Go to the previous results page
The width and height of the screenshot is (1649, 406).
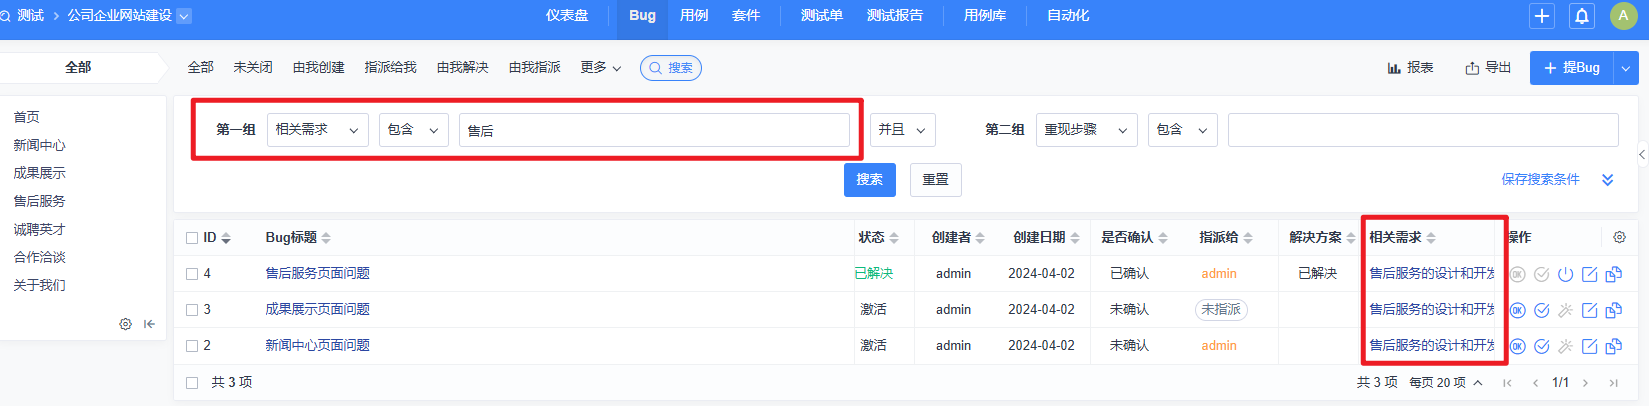click(x=1535, y=383)
